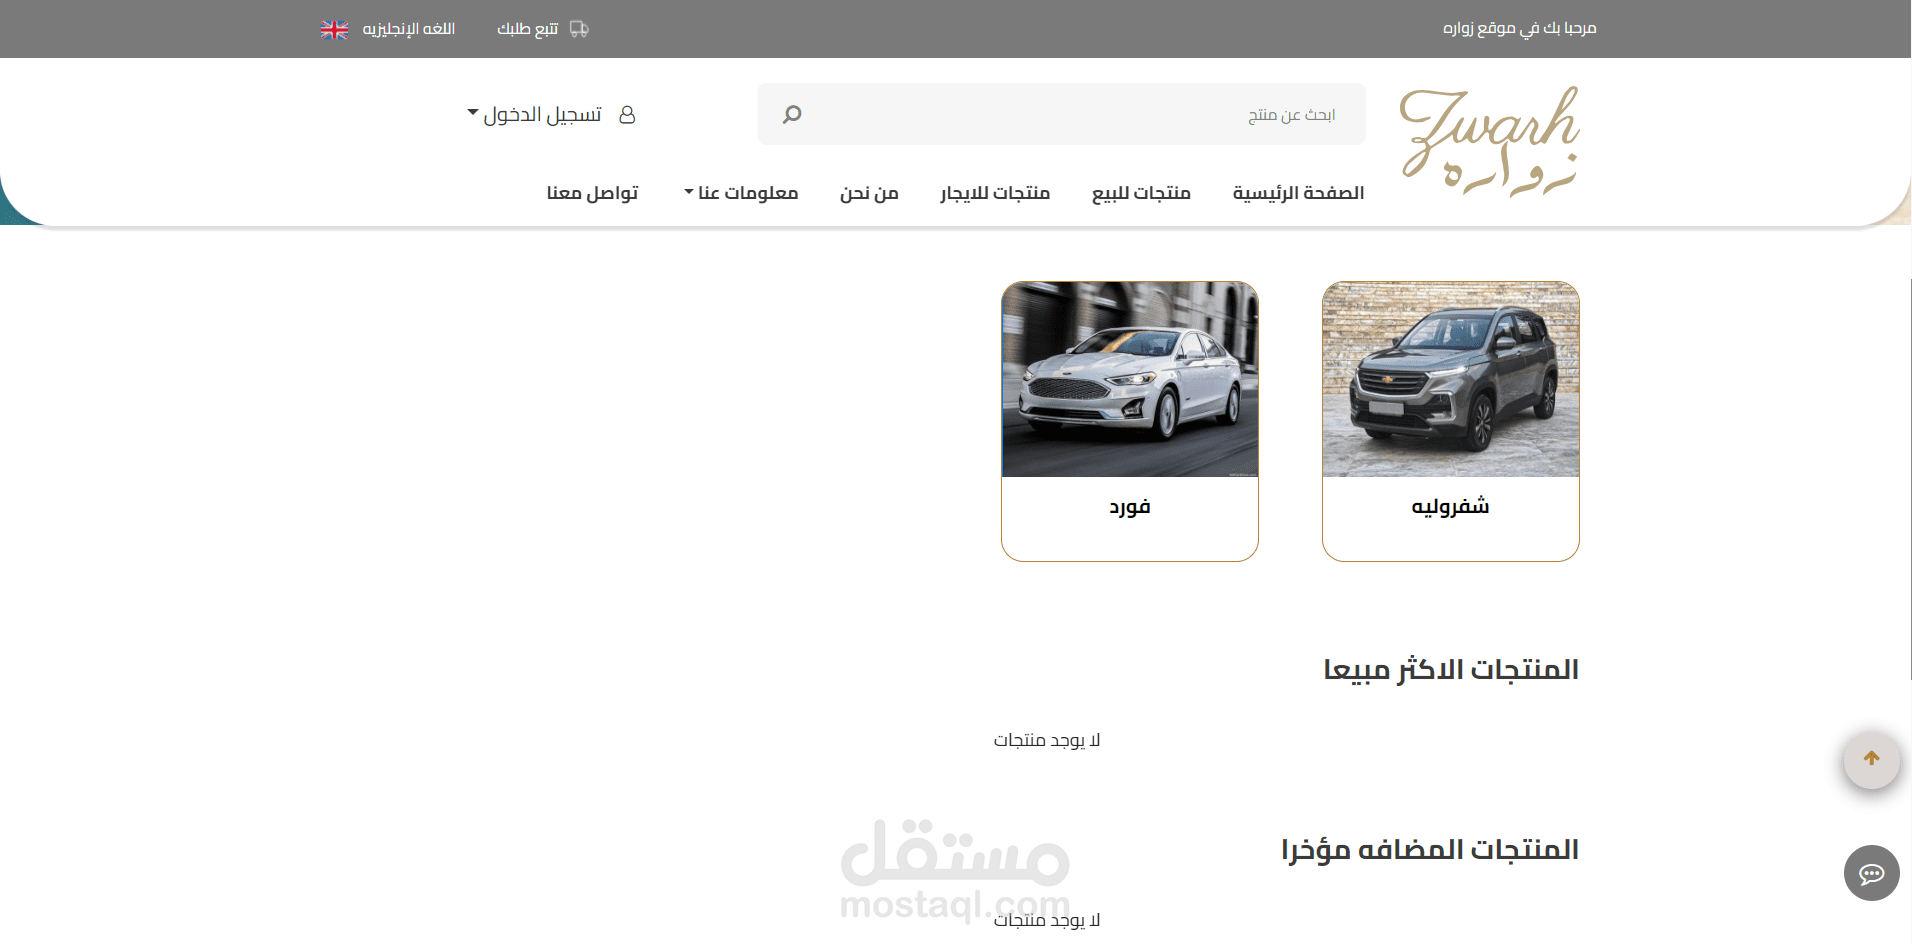Open the chat bubble widget

pyautogui.click(x=1871, y=873)
